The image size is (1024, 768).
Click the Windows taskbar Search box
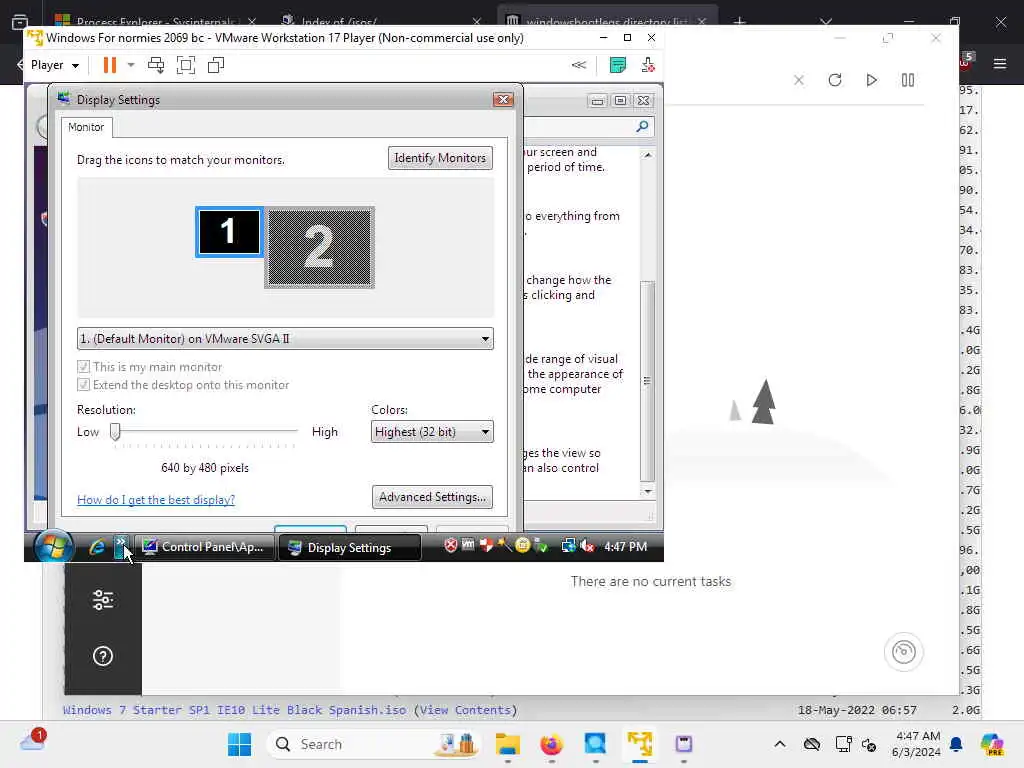point(374,744)
